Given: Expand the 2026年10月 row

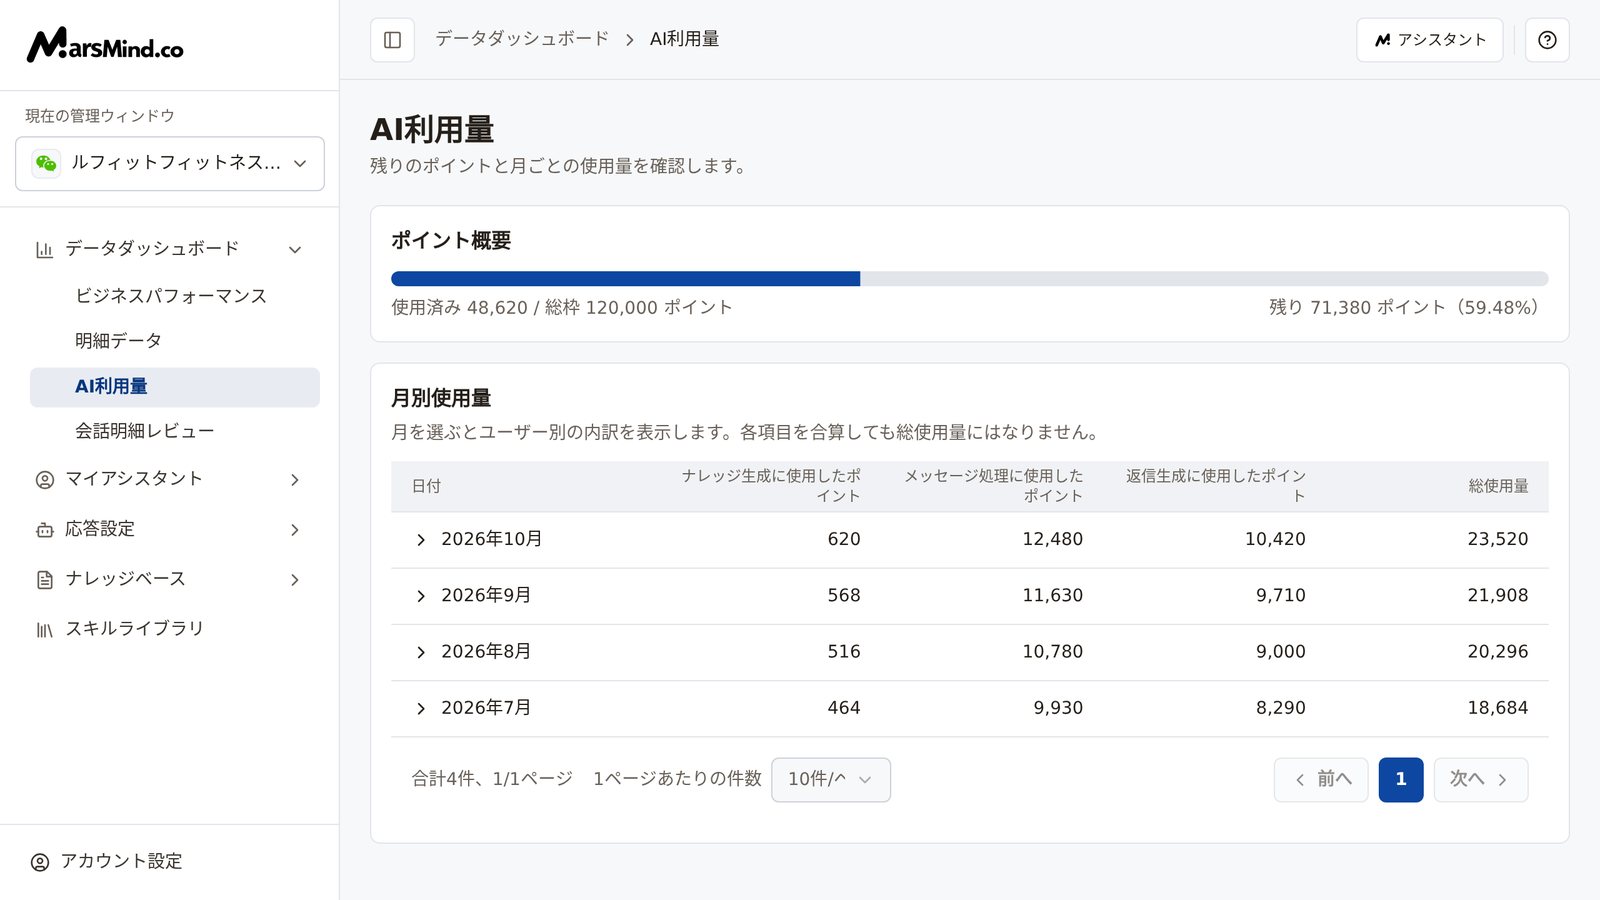Looking at the screenshot, I should click(x=421, y=540).
